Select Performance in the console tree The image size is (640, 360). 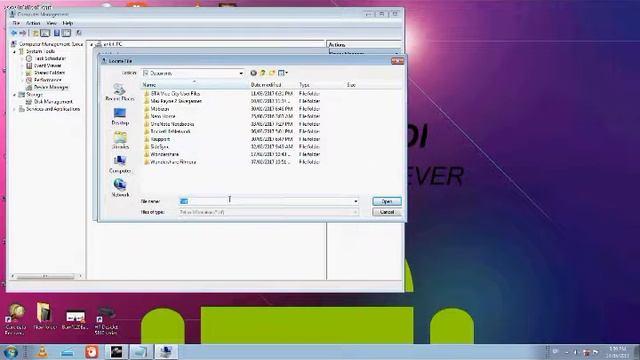pos(48,80)
